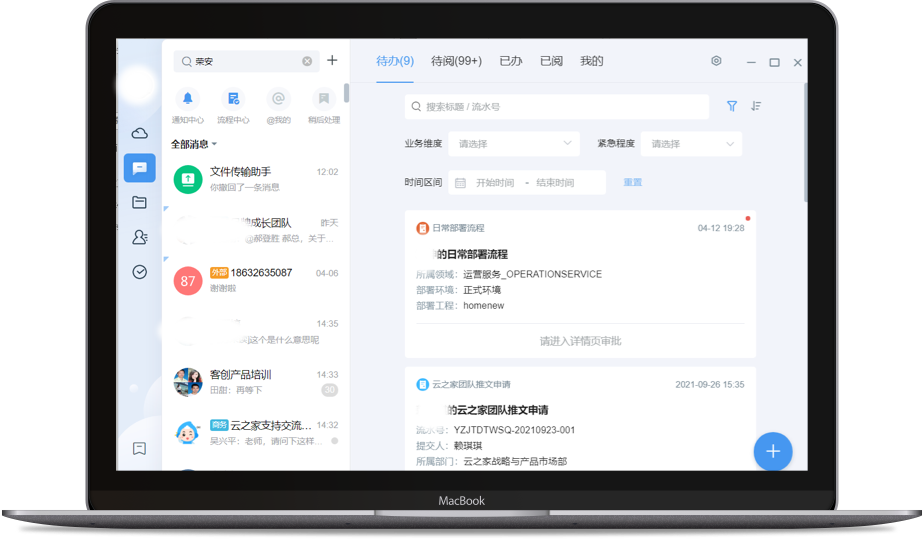This screenshot has width=924, height=541.
Task: Click the chat list scrollbar
Action: tap(346, 93)
